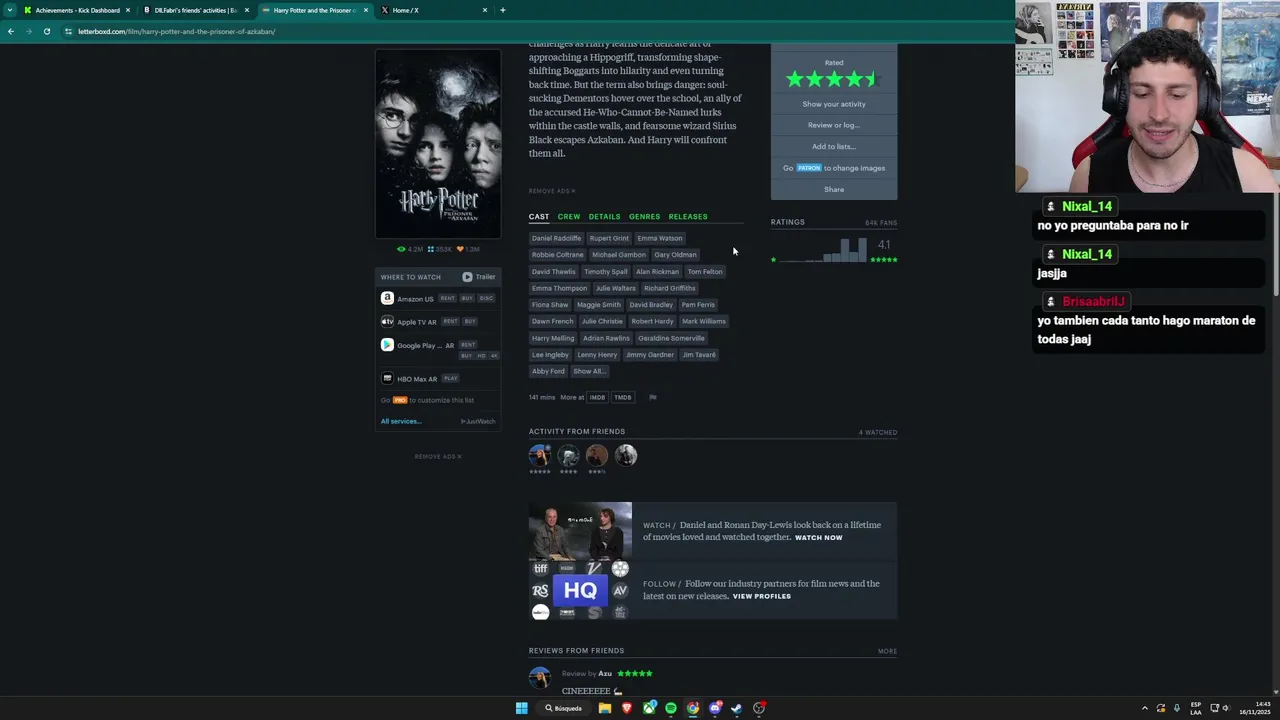Viewport: 1280px width, 720px height.
Task: Click the ratings histogram bars
Action: click(x=825, y=250)
